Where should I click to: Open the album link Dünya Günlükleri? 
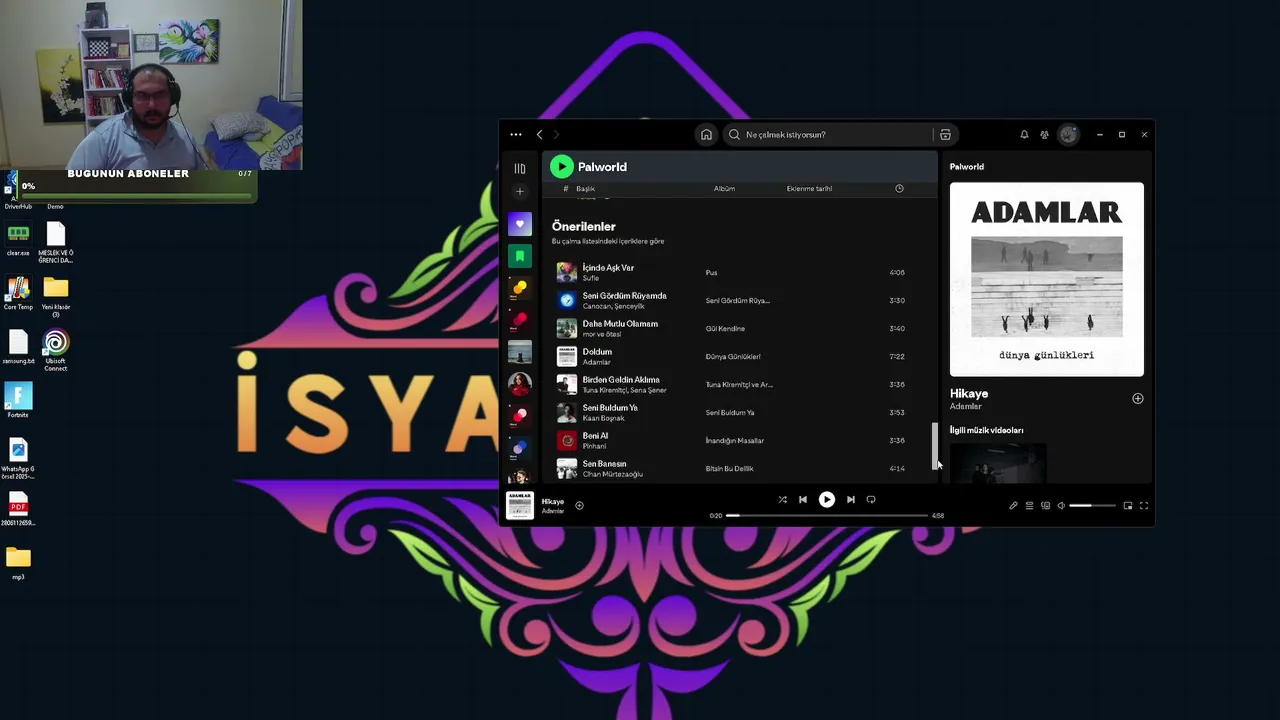(733, 357)
